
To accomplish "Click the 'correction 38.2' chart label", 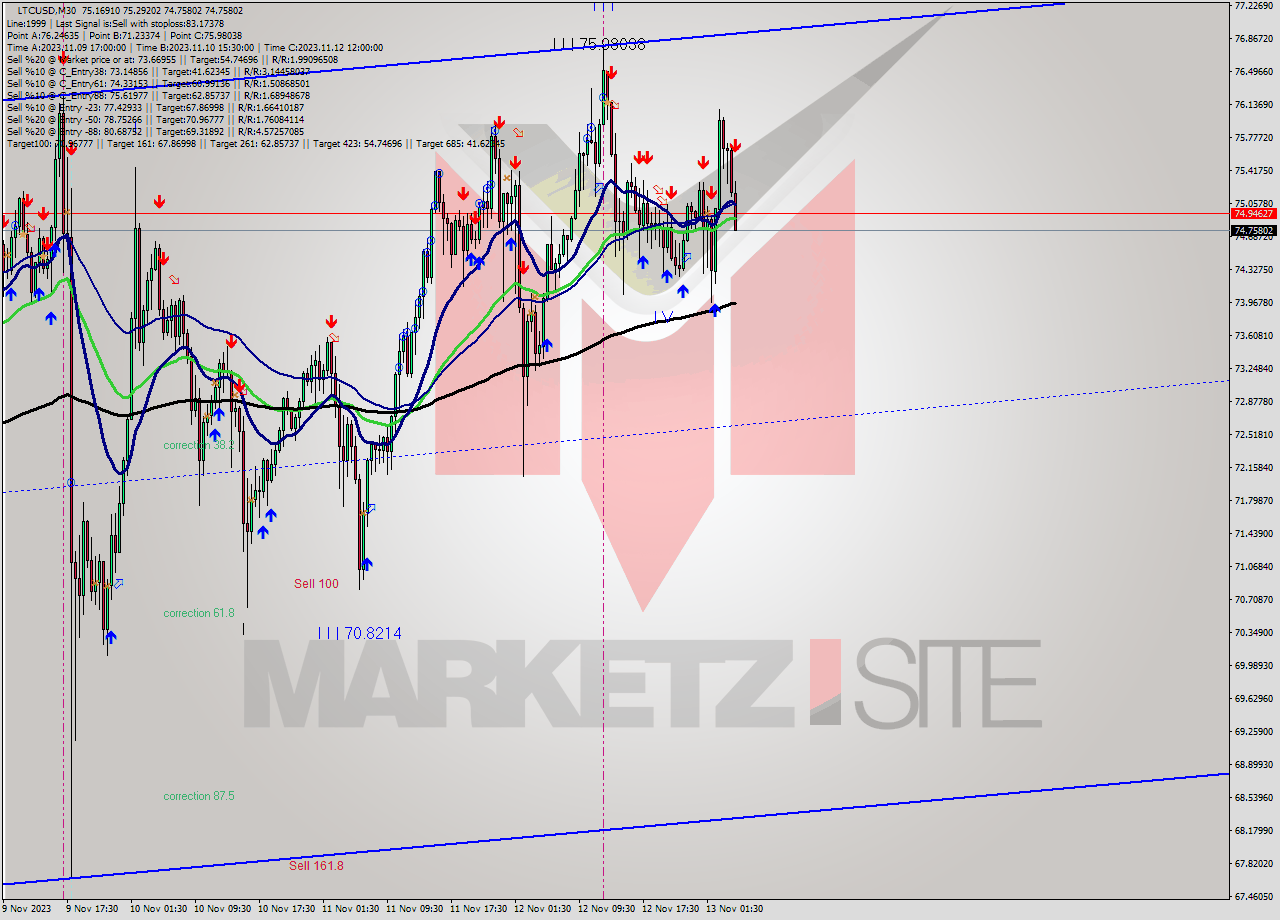I will tap(199, 445).
